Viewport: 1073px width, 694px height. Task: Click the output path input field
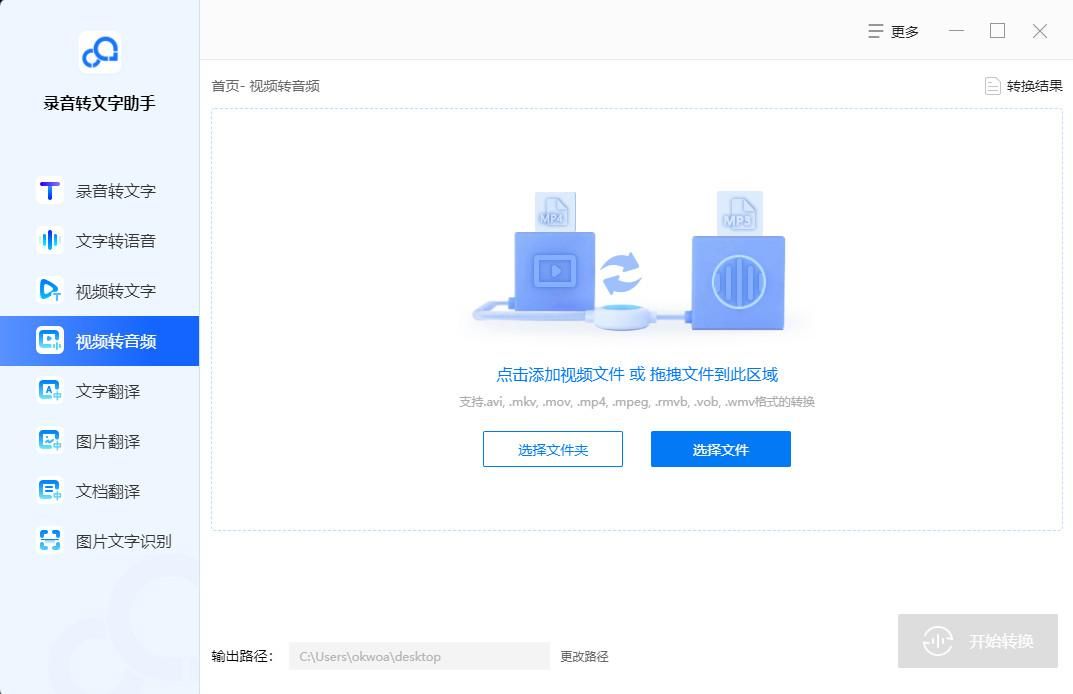coord(419,656)
